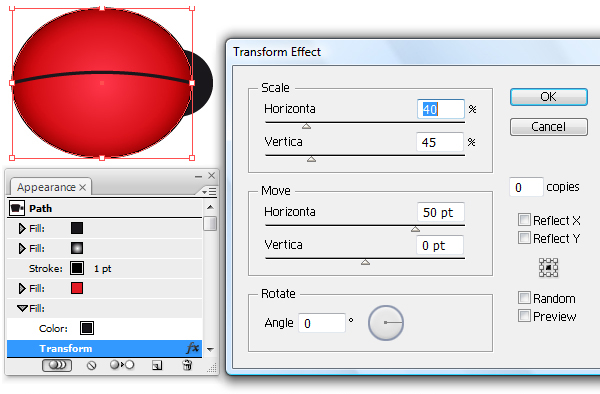Viewport: 600px width, 394px height.
Task: Collapse the expanded bottom Fill entry
Action: 23,308
